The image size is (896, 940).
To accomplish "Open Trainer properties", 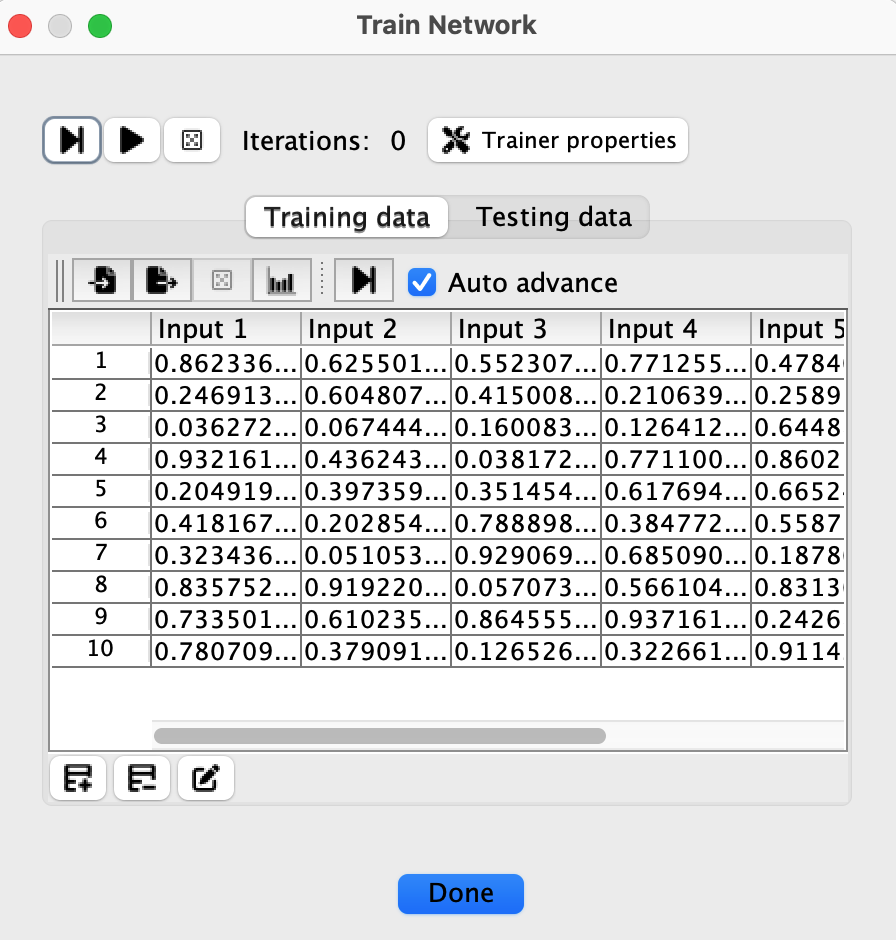I will 558,141.
